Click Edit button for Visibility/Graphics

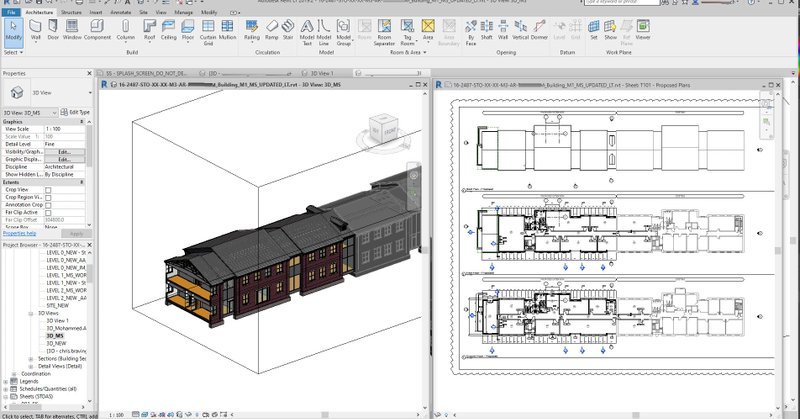click(64, 152)
